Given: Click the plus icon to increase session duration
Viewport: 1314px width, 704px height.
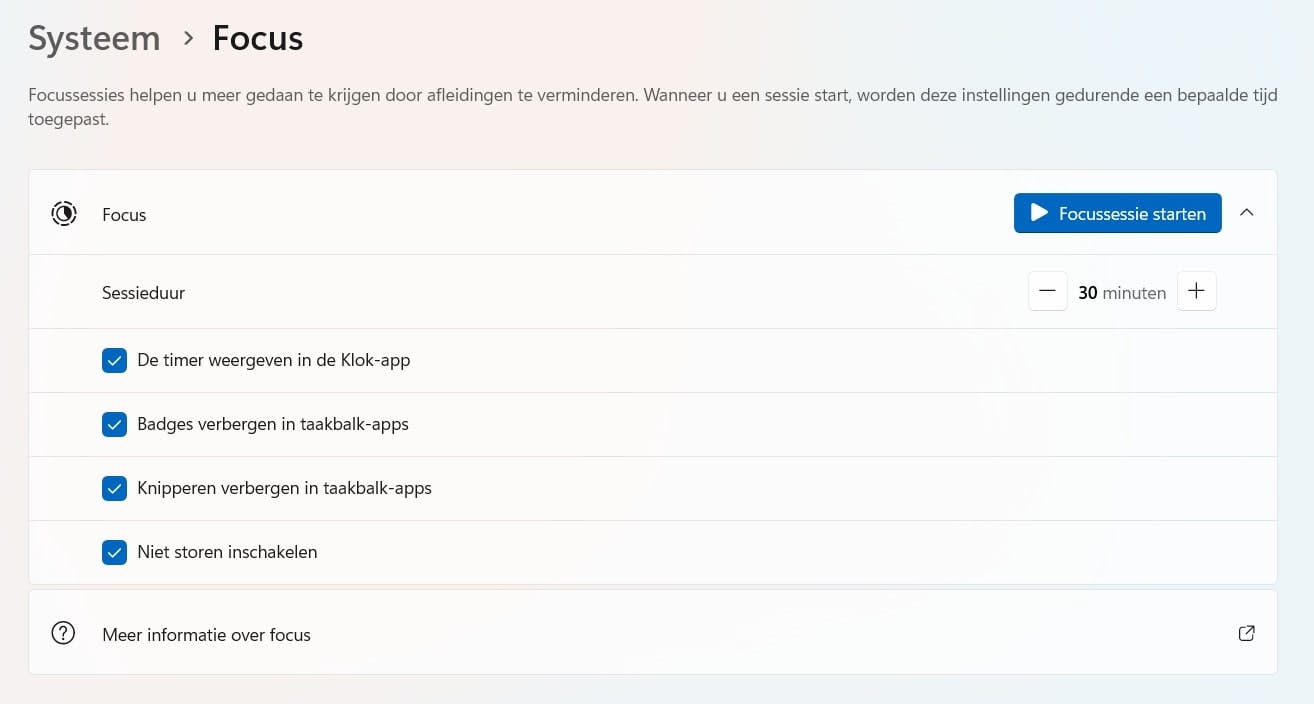Looking at the screenshot, I should click(x=1196, y=290).
